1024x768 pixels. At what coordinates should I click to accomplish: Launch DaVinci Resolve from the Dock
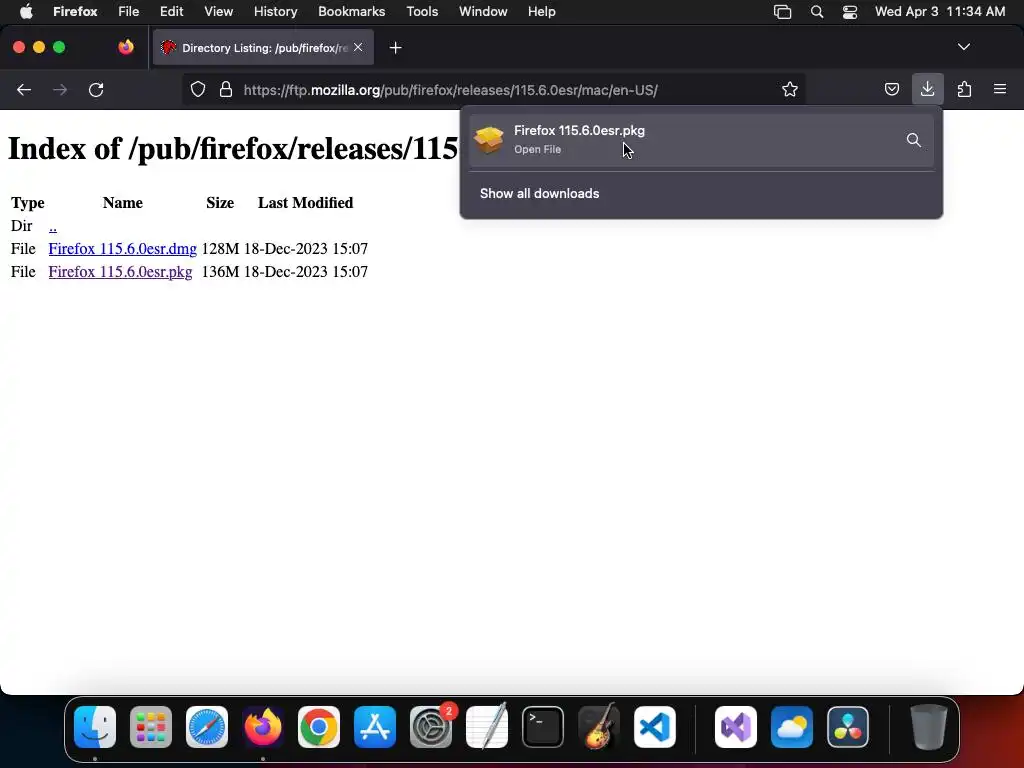pos(848,727)
